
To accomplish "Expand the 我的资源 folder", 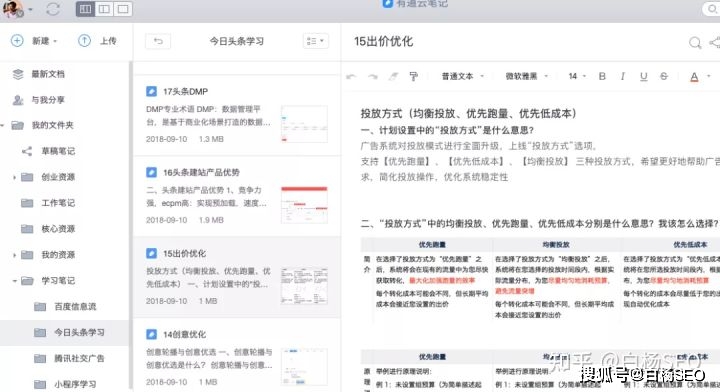I will coord(14,255).
